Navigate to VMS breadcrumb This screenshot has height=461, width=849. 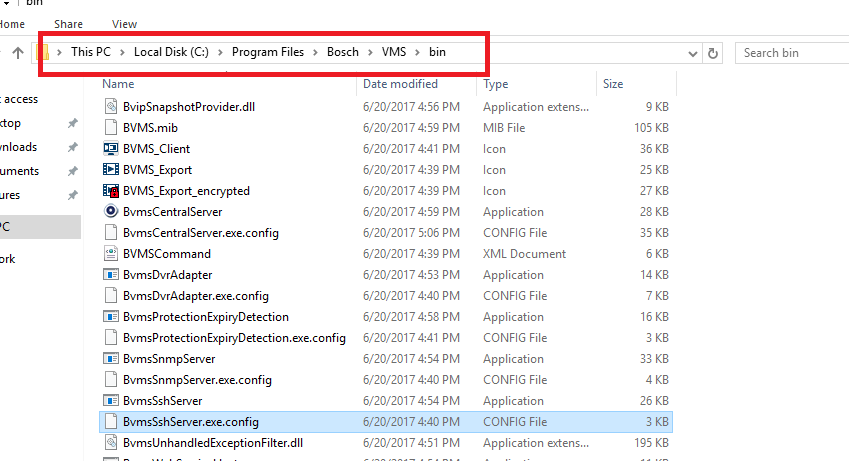[x=394, y=52]
